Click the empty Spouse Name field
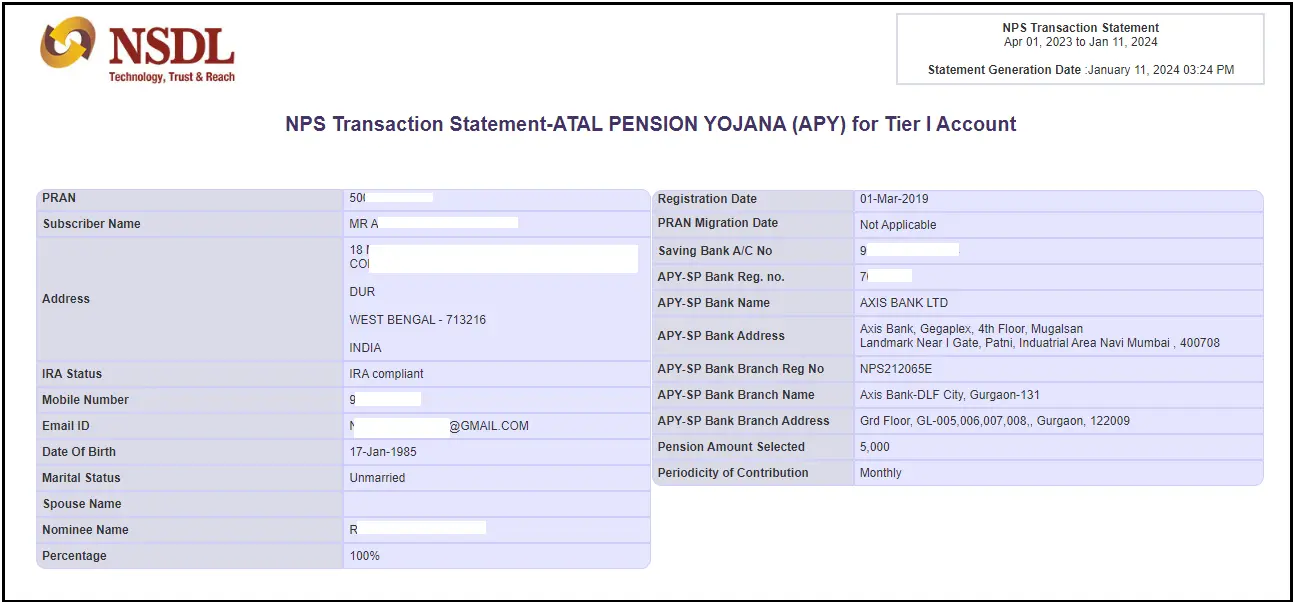Screen dimensions: 1293x602 (x=496, y=504)
